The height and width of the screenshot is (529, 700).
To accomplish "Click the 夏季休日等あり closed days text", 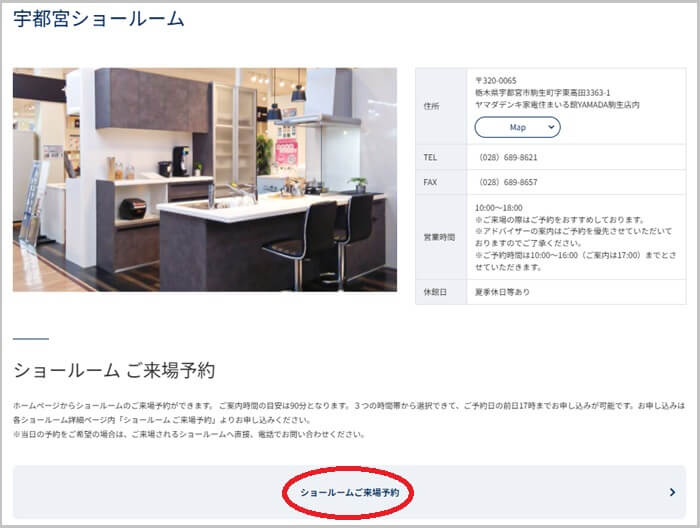I will [503, 292].
